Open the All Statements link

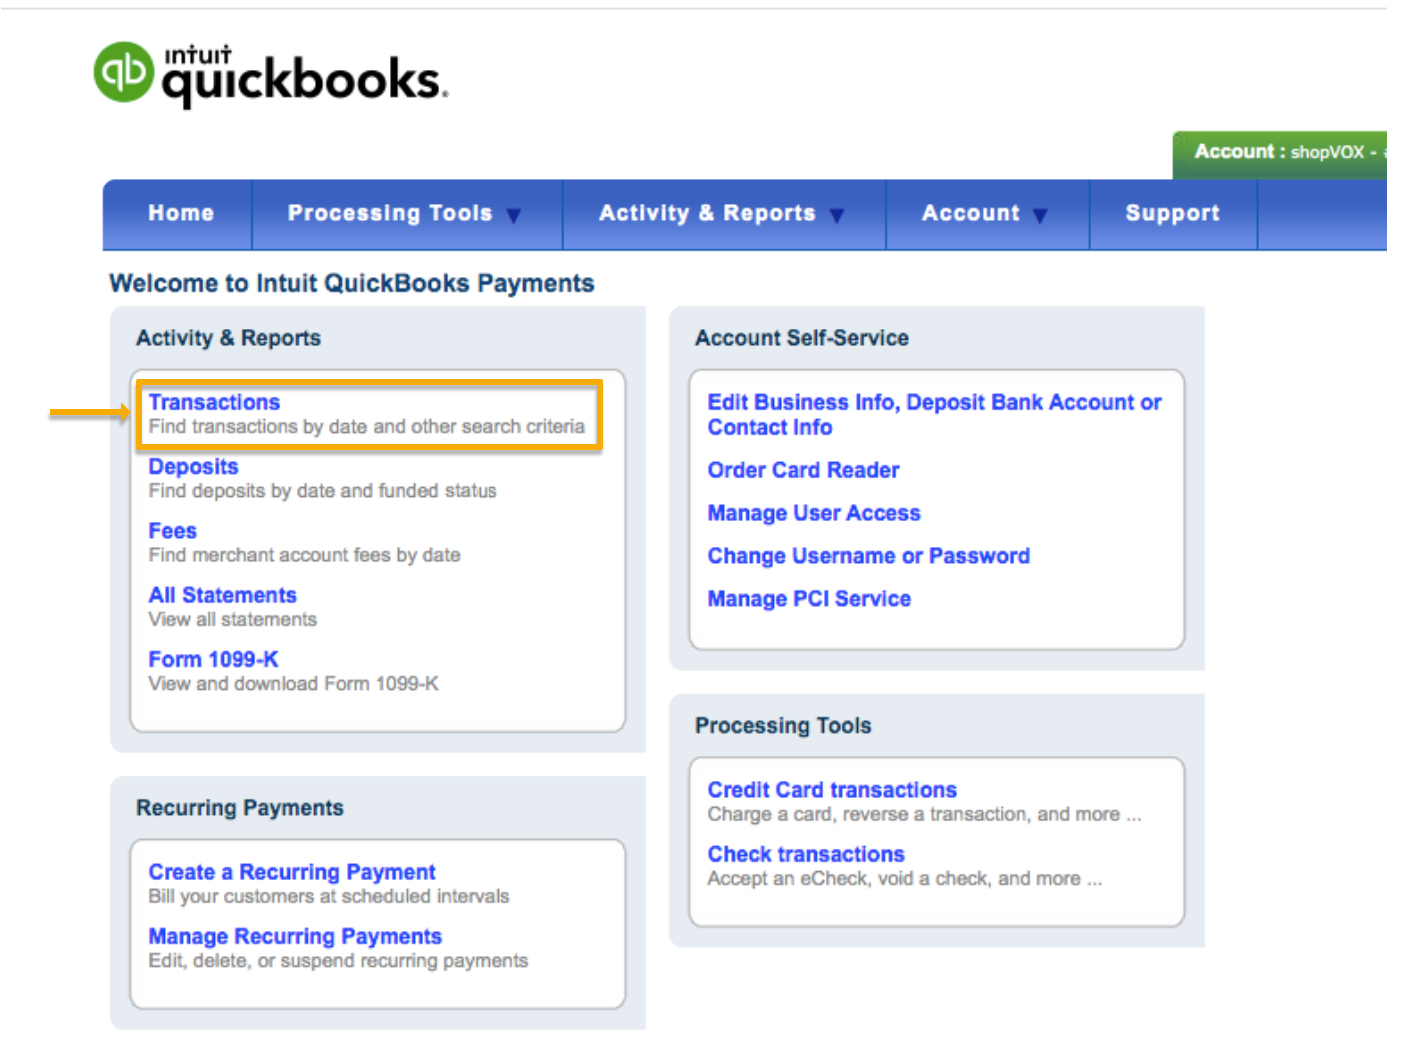pos(222,595)
